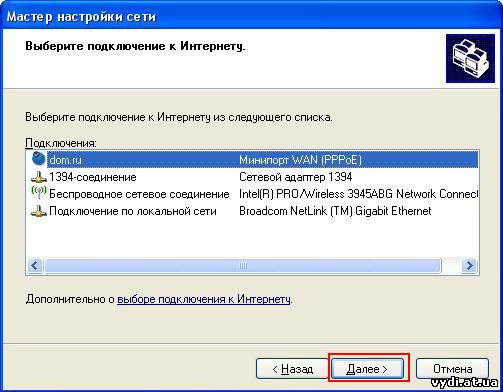
Task: Click Broadcom NetLink Gigabit Ethernet text
Action: pyautogui.click(x=335, y=211)
